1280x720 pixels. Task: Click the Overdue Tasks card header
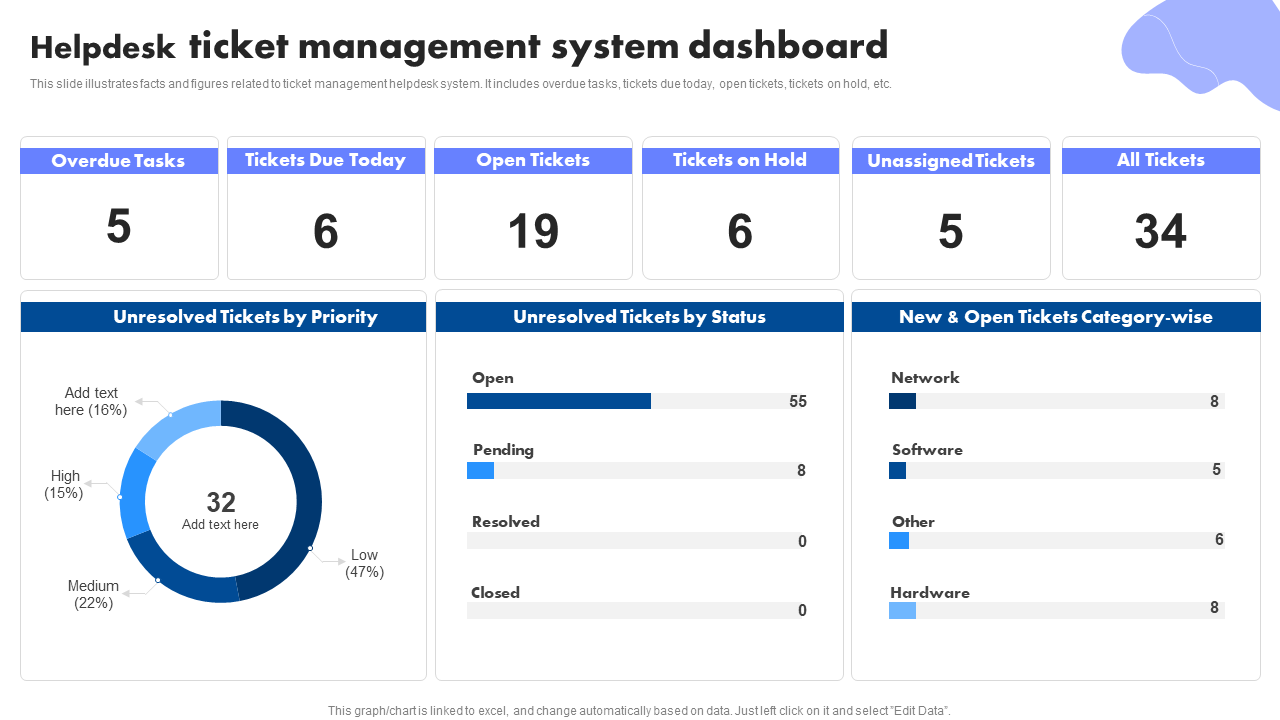(x=119, y=161)
